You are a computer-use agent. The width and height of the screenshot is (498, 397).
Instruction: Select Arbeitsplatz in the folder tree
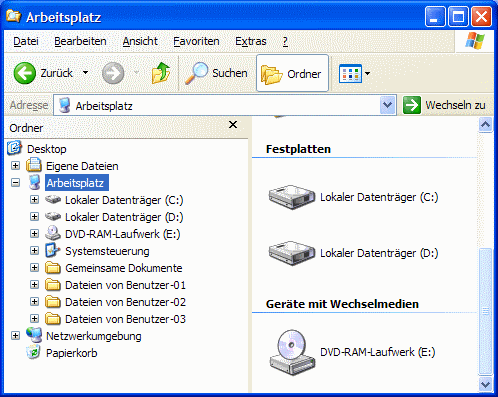coord(77,183)
